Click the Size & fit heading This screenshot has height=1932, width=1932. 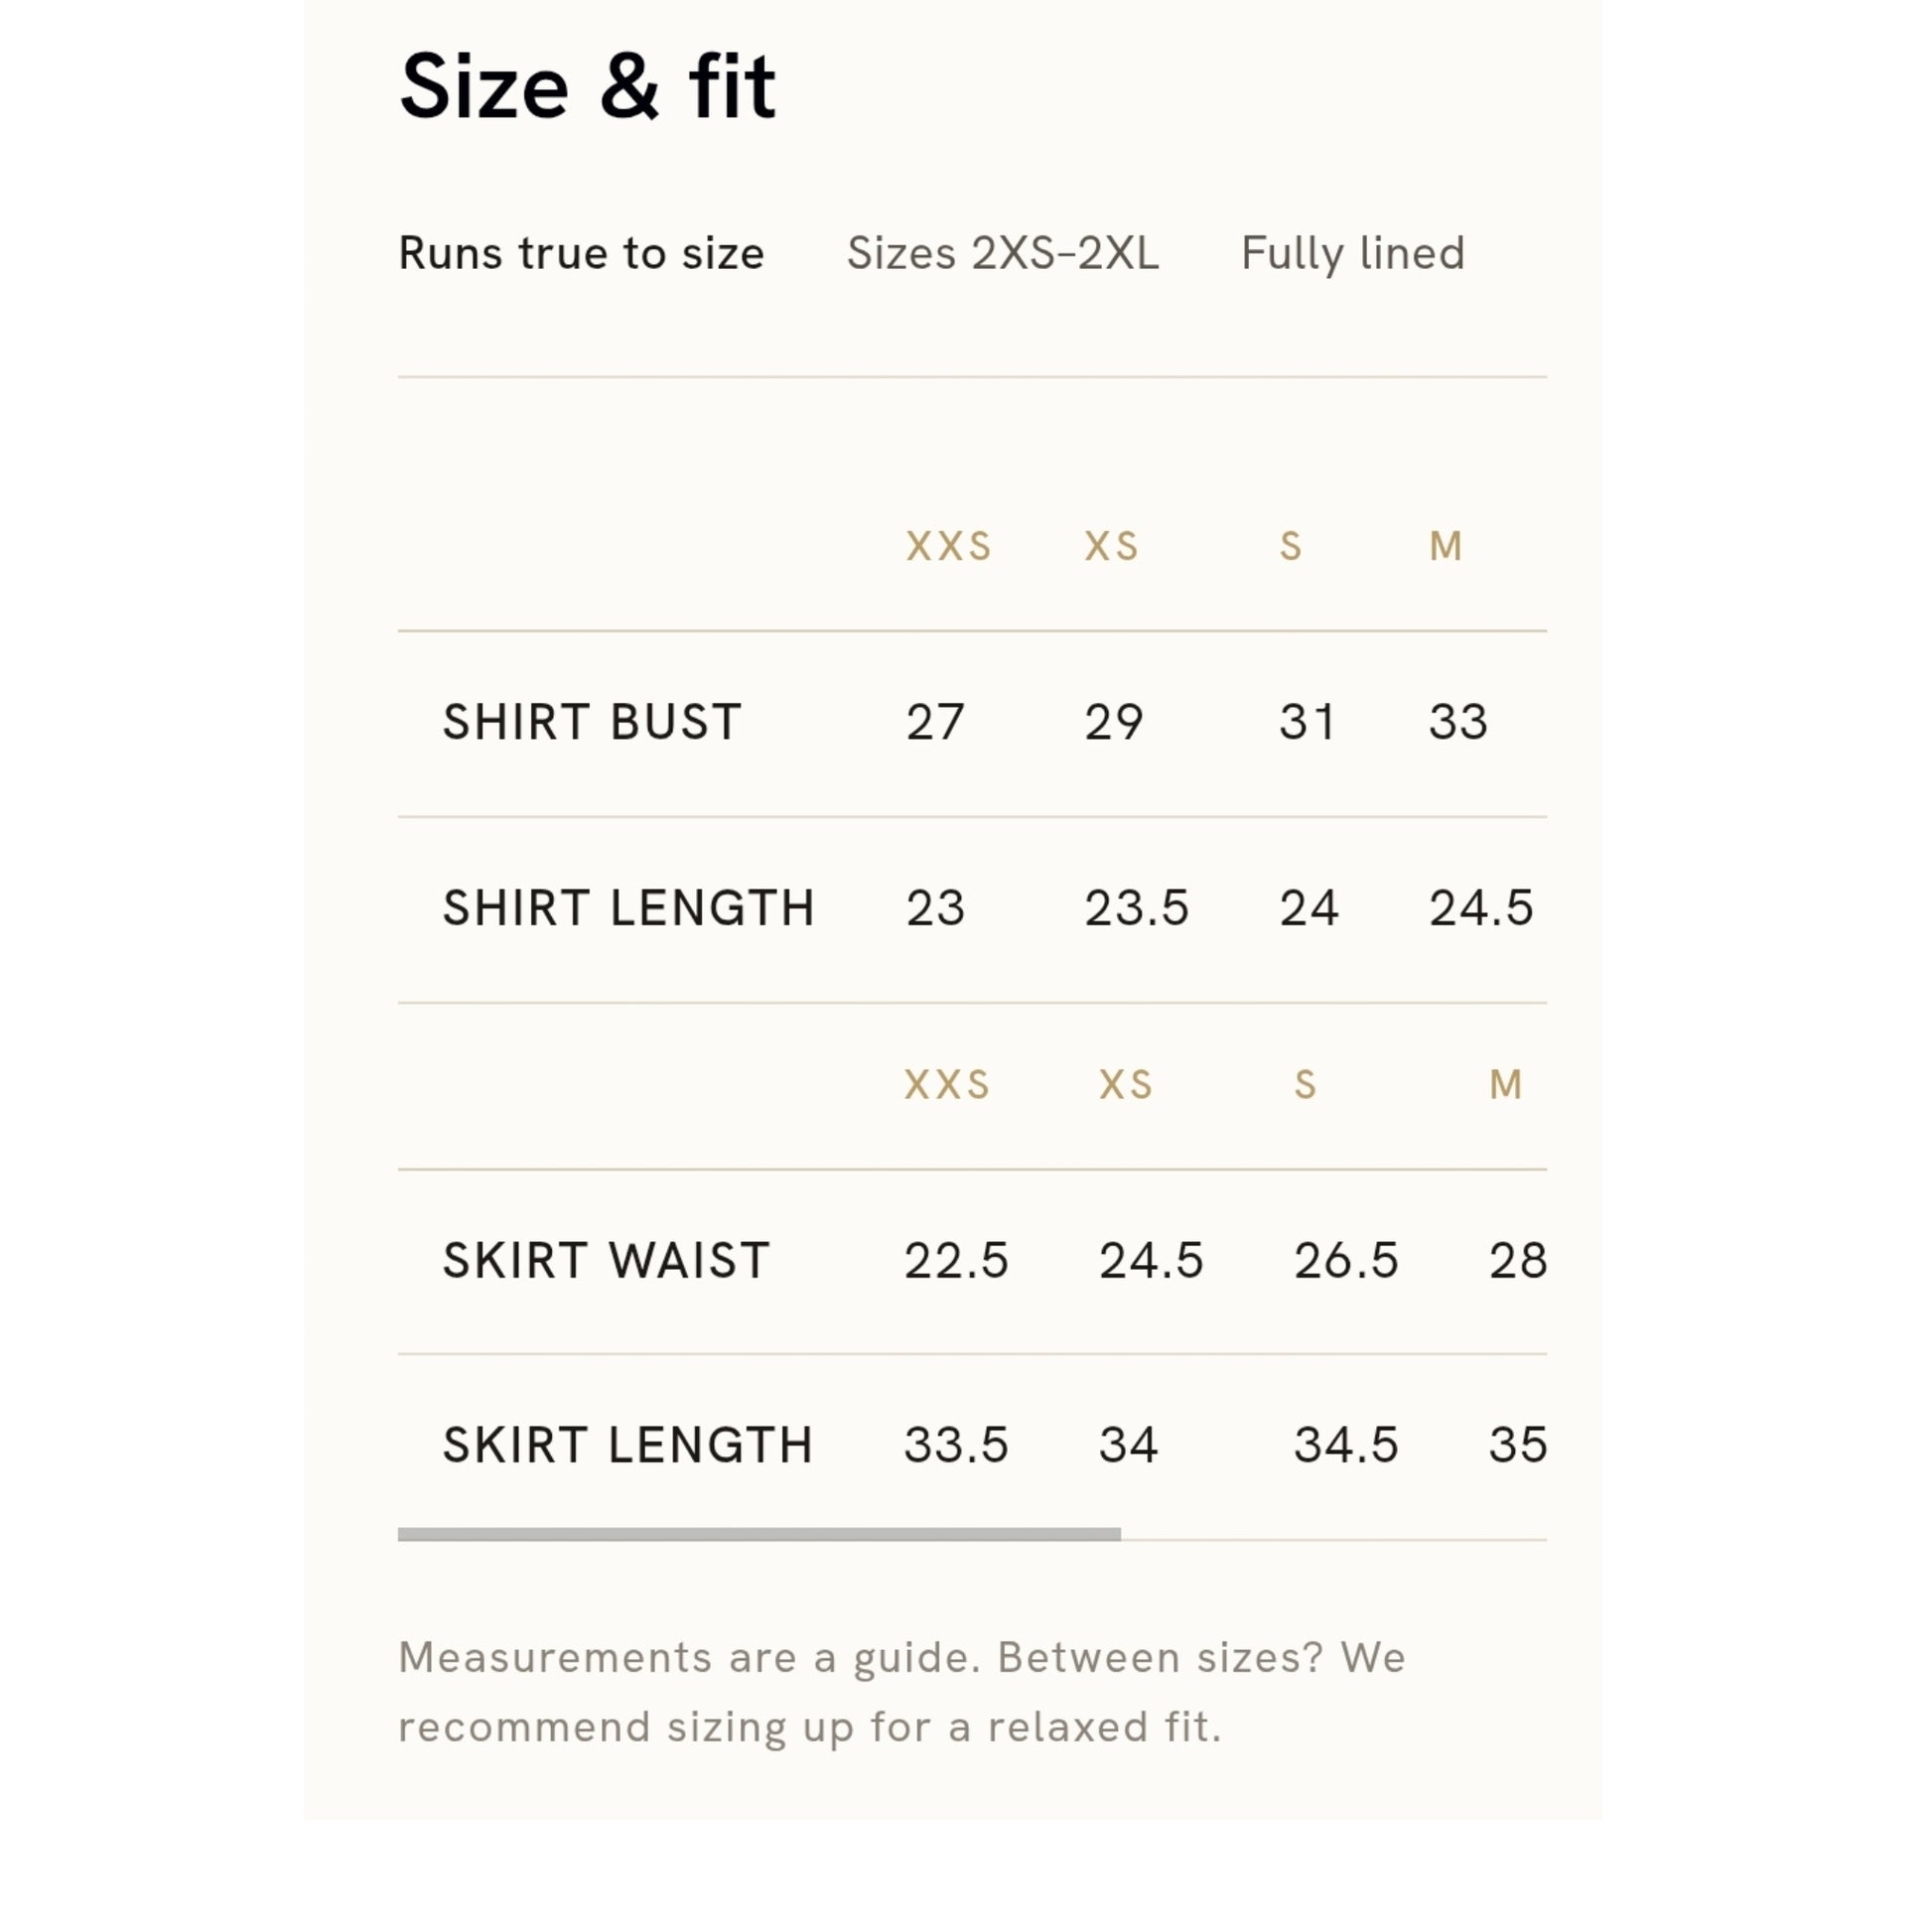(588, 86)
